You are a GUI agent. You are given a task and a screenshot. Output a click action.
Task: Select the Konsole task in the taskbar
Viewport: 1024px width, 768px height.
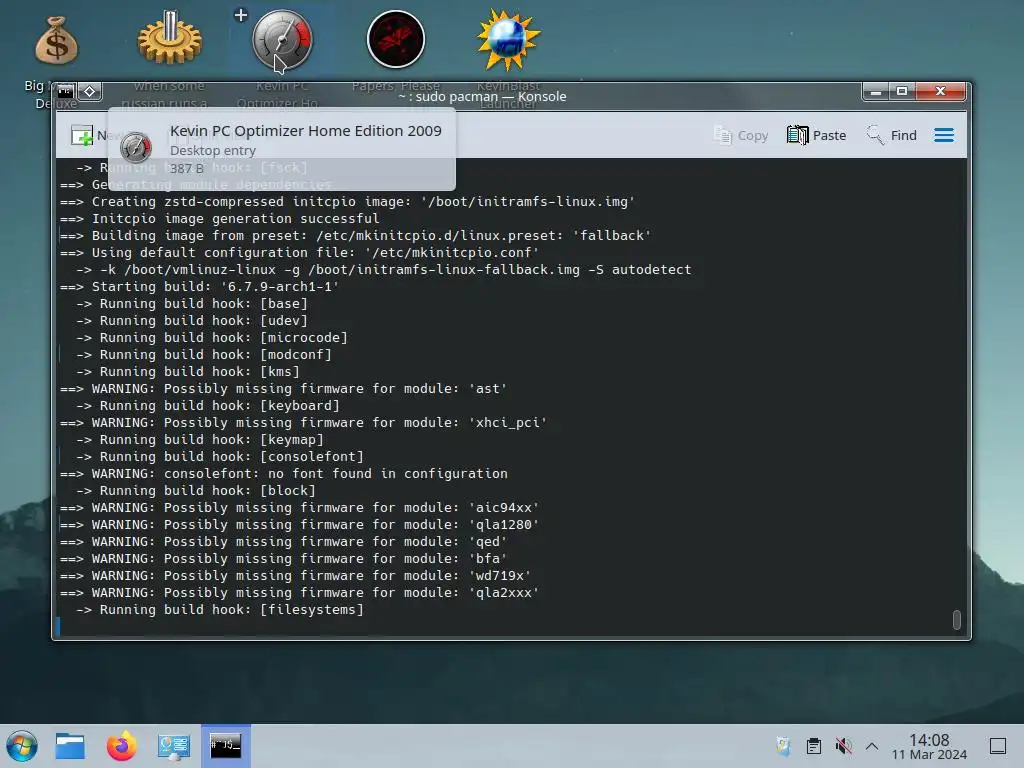pyautogui.click(x=226, y=746)
